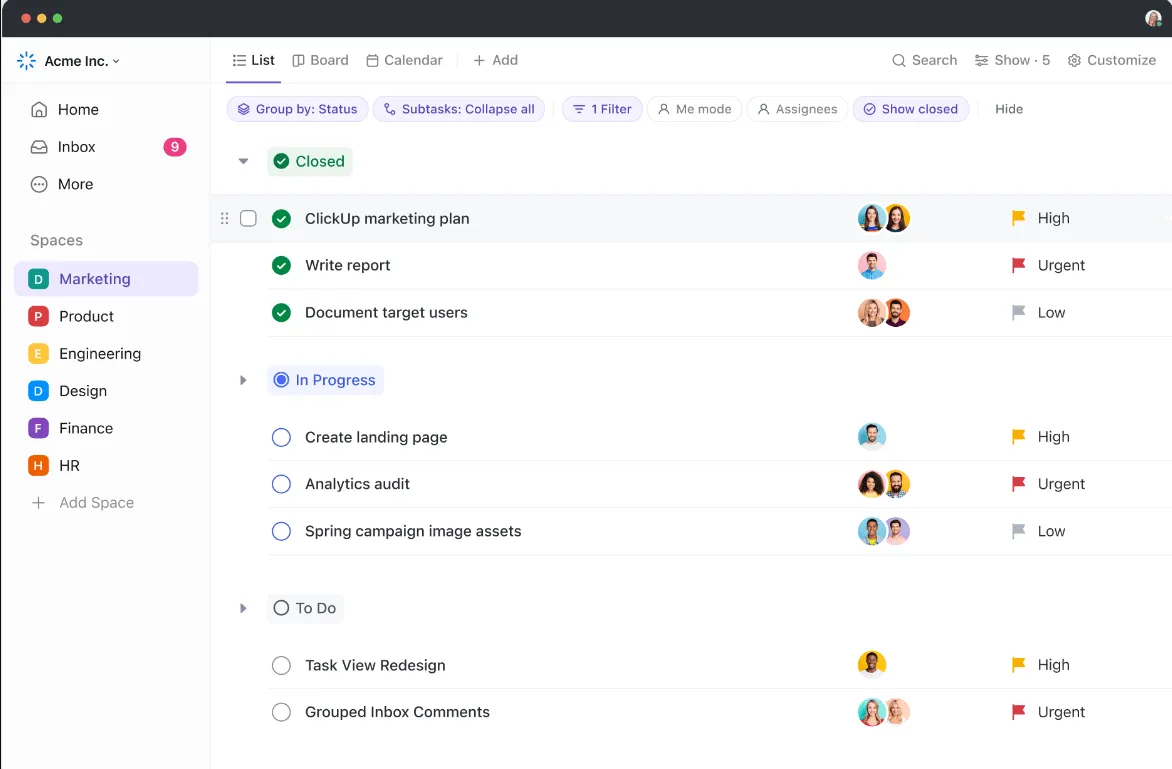Select the HR space icon
The image size is (1172, 769).
[x=38, y=466]
